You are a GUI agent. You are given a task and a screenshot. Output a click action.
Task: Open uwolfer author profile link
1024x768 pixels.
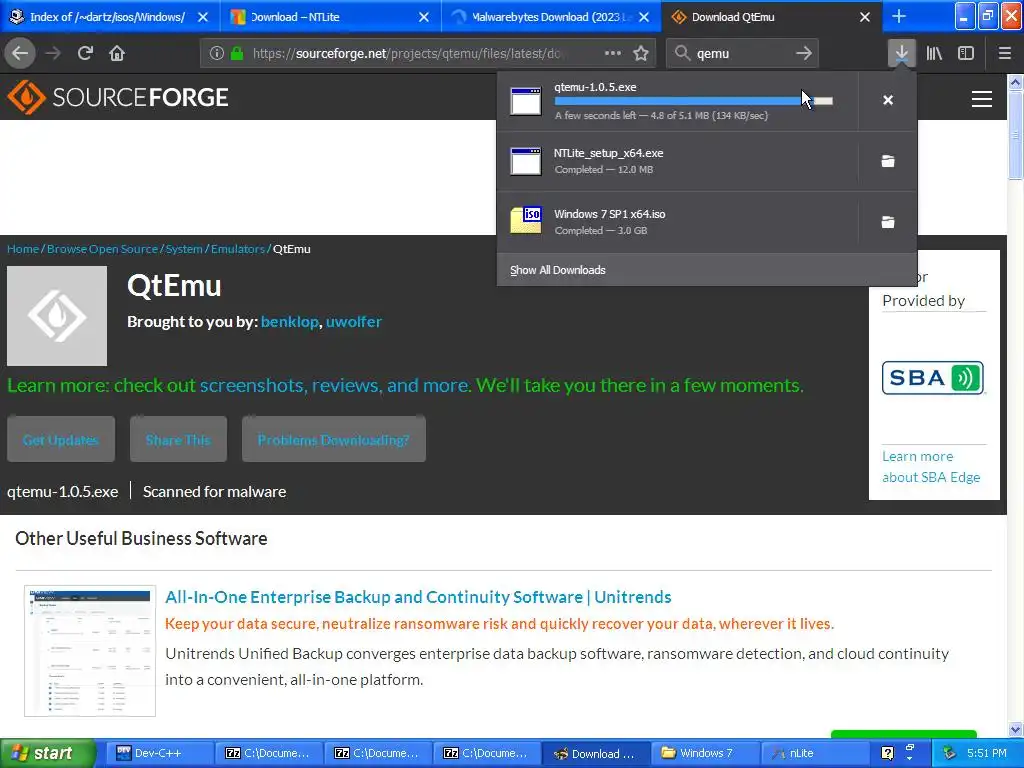coord(354,321)
